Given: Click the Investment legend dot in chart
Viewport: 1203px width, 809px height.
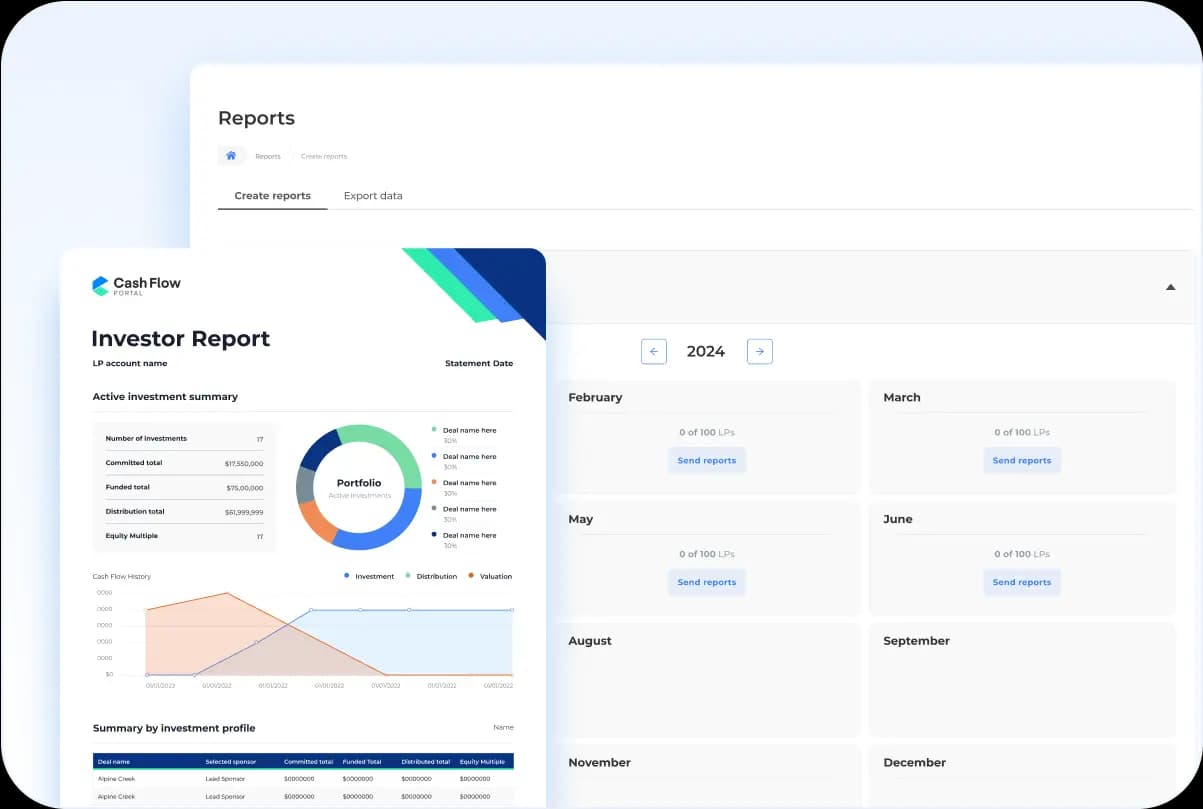Looking at the screenshot, I should [346, 576].
